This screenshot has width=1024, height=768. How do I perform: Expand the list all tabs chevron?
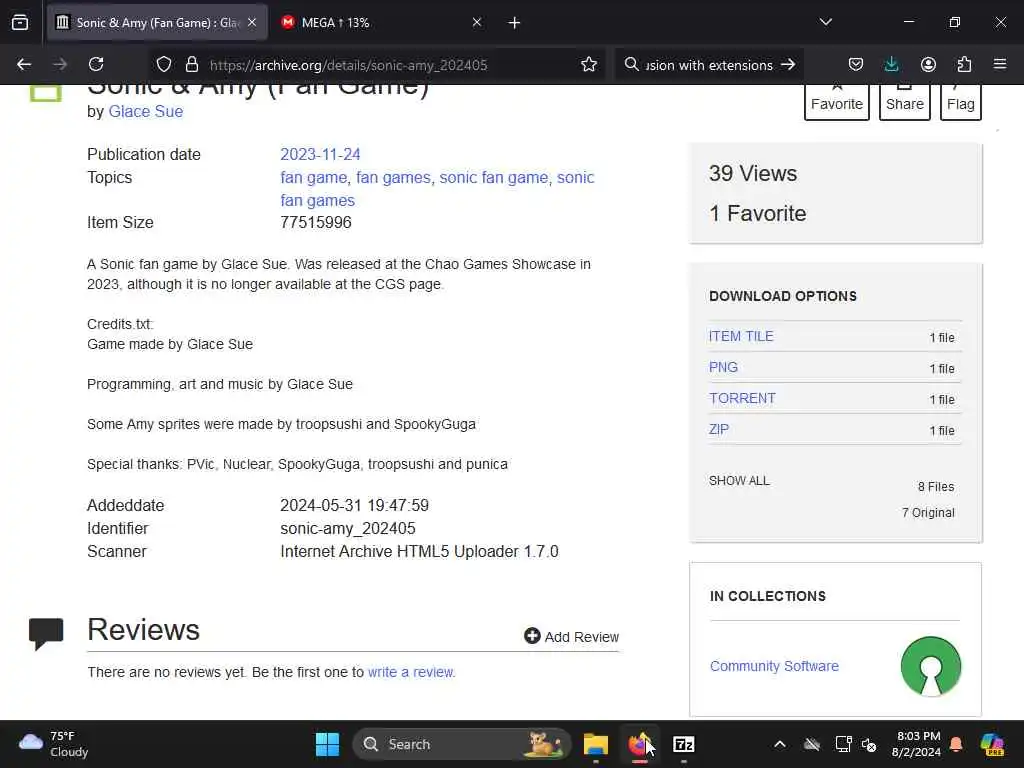825,22
